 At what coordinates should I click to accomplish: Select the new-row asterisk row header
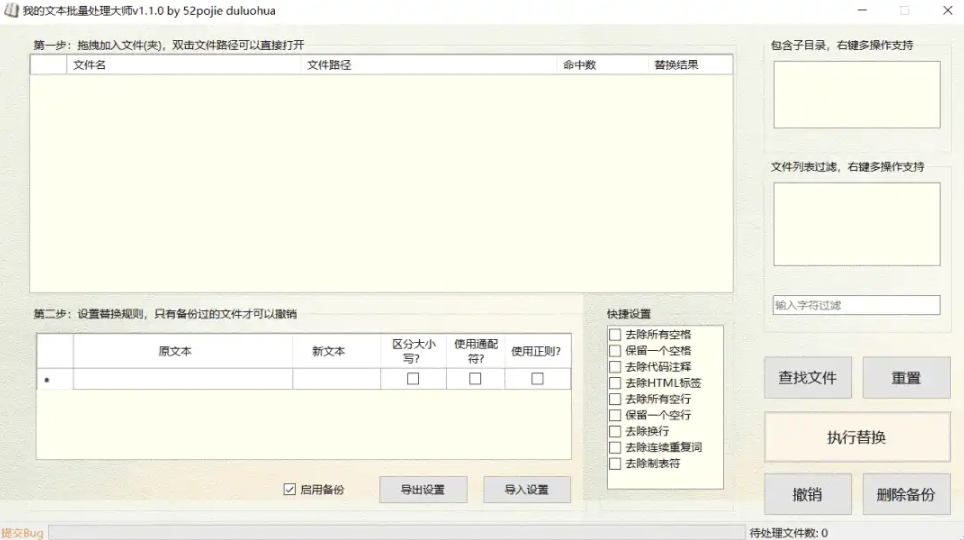pos(55,379)
